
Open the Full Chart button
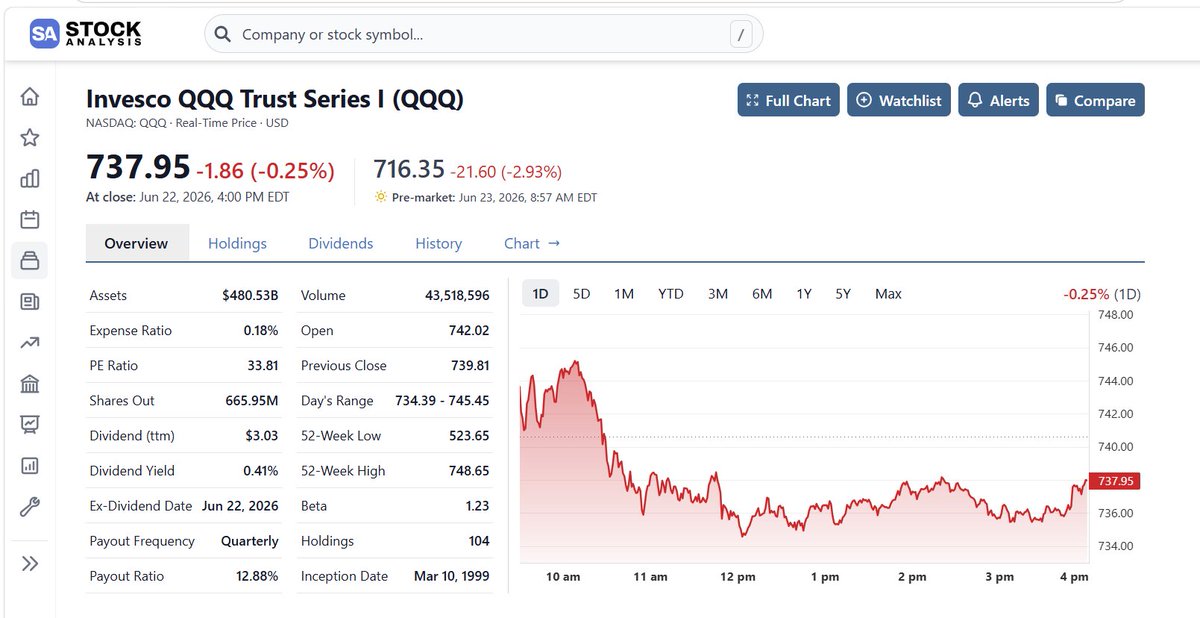(x=788, y=100)
